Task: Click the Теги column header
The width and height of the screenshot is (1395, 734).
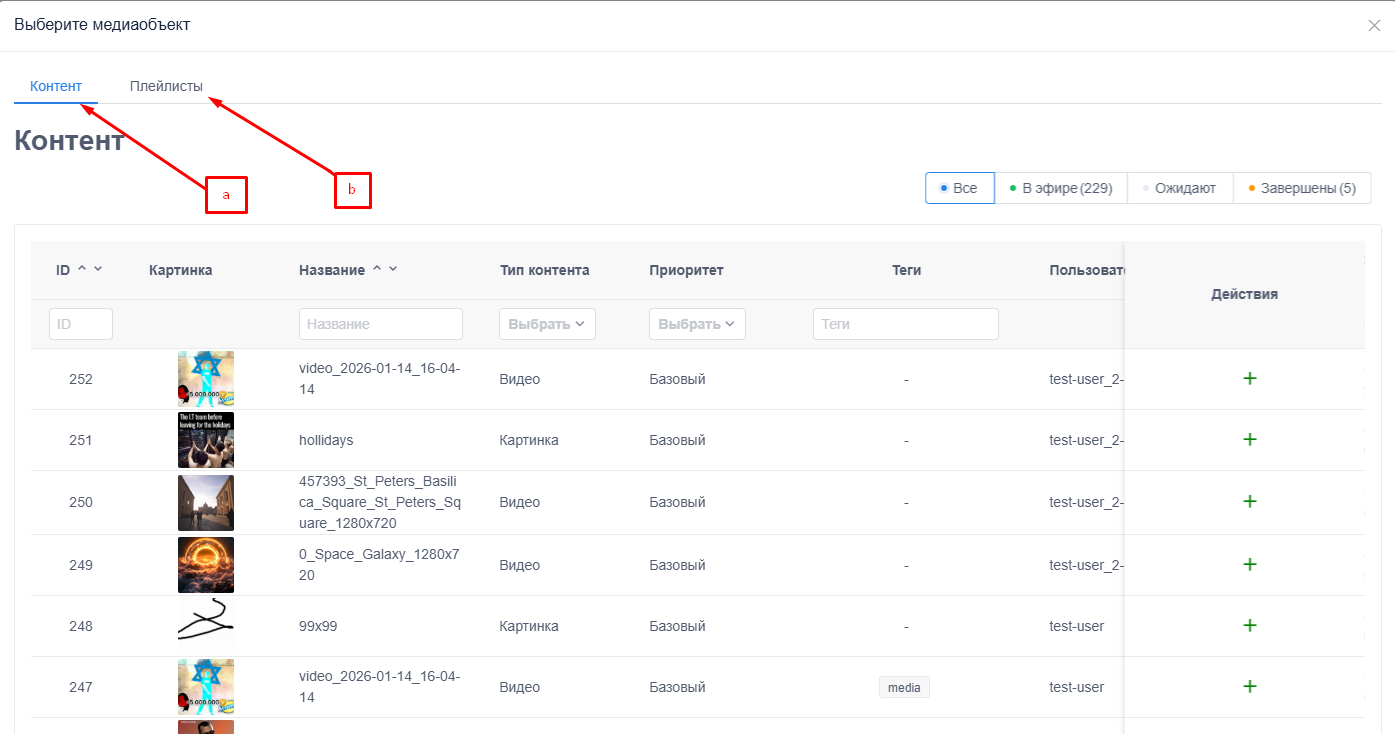Action: point(906,270)
